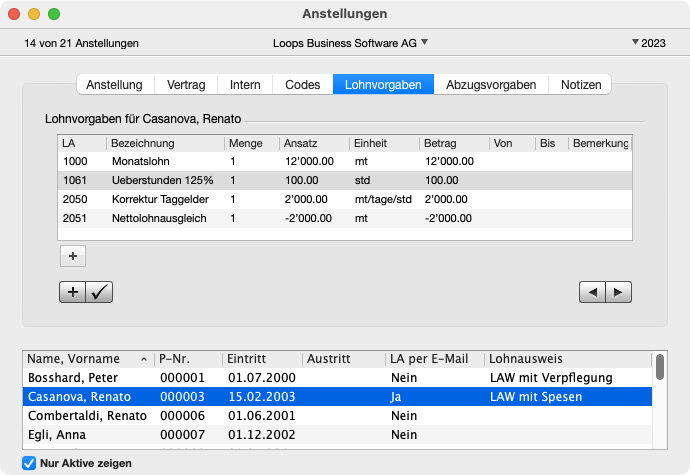
Task: Click the small plus button below the Lohnvorgaben table
Action: pos(73,256)
